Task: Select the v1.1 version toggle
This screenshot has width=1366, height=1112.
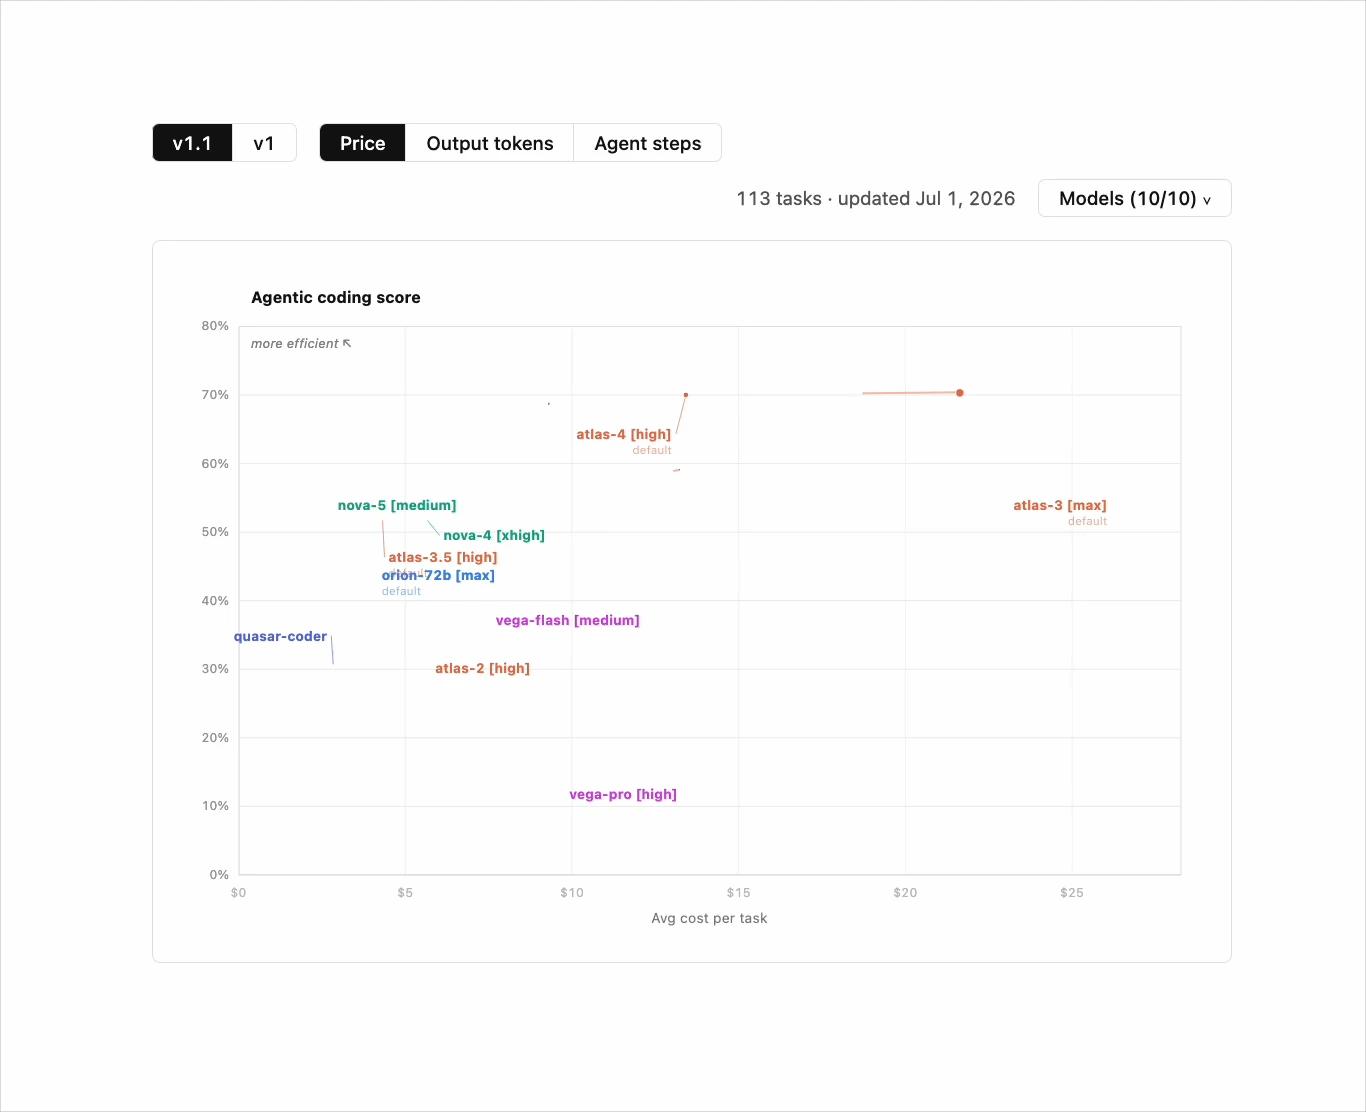Action: (192, 143)
